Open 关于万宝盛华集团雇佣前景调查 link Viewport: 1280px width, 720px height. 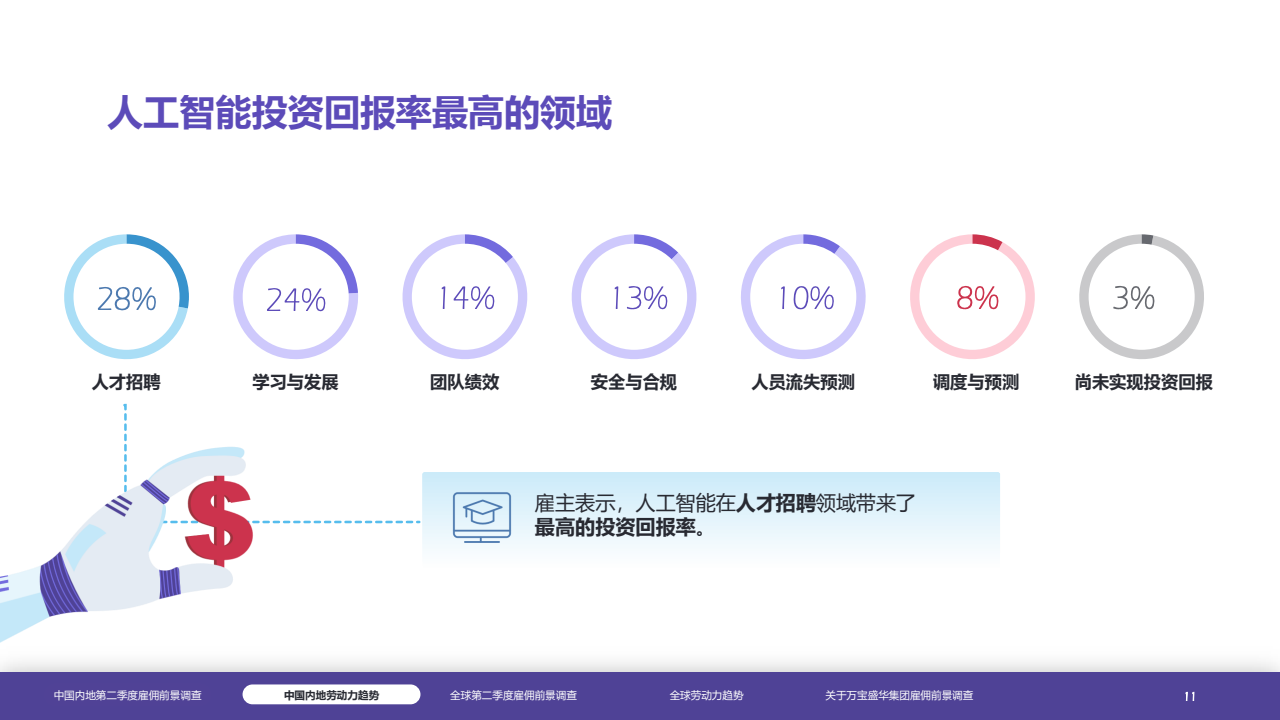pos(898,695)
